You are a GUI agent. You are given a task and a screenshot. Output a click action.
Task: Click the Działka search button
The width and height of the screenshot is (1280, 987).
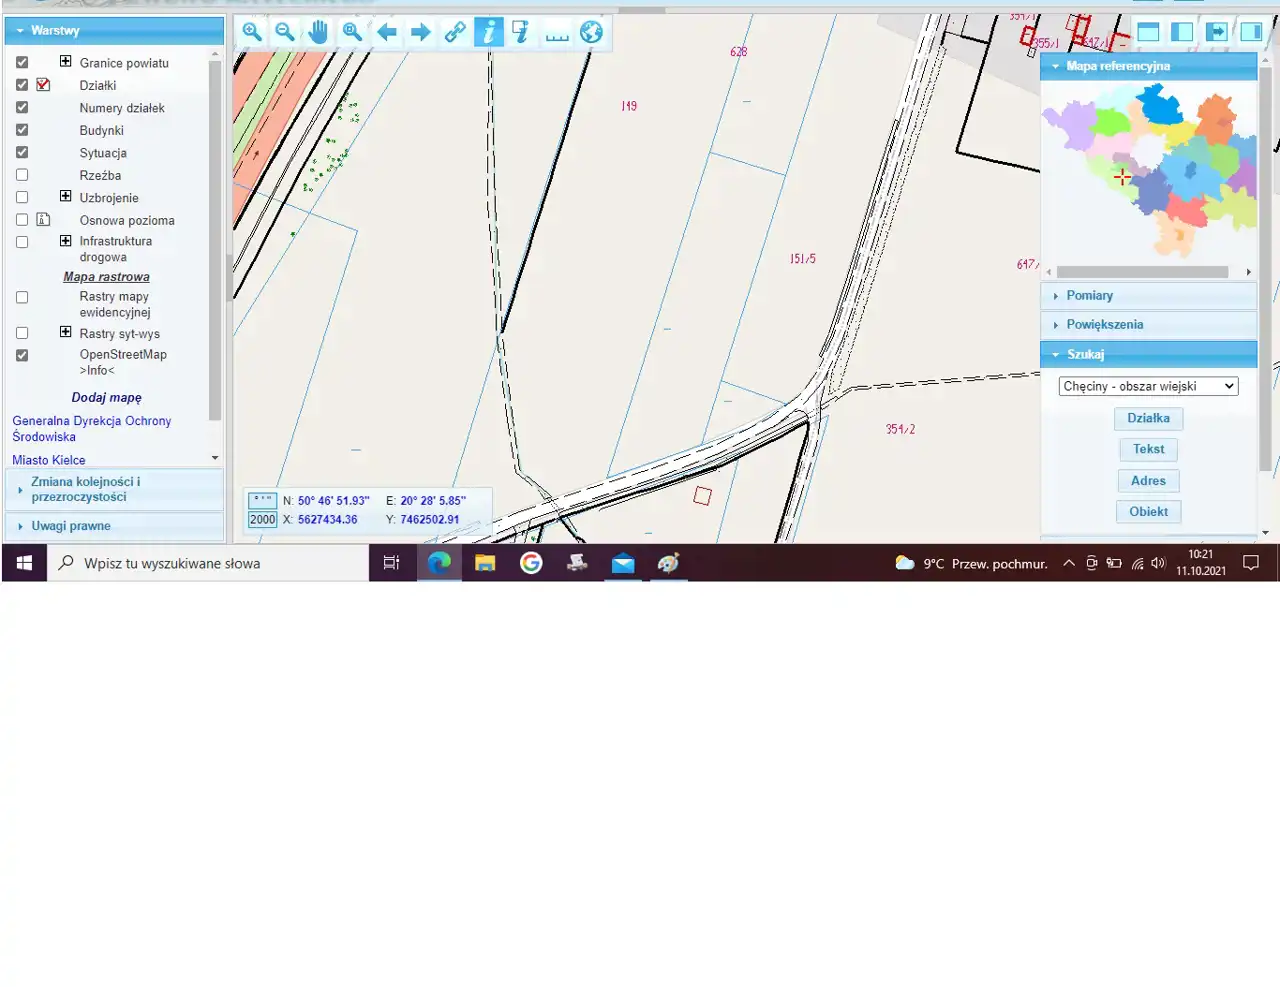1148,419
